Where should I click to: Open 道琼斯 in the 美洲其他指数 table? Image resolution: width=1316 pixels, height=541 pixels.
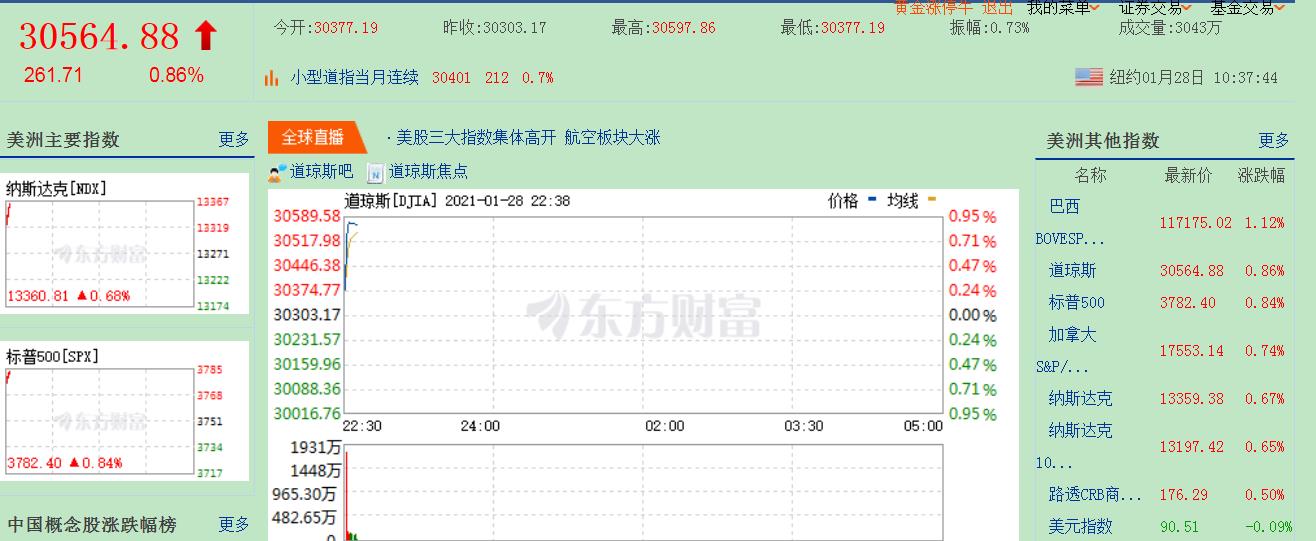pyautogui.click(x=1072, y=270)
